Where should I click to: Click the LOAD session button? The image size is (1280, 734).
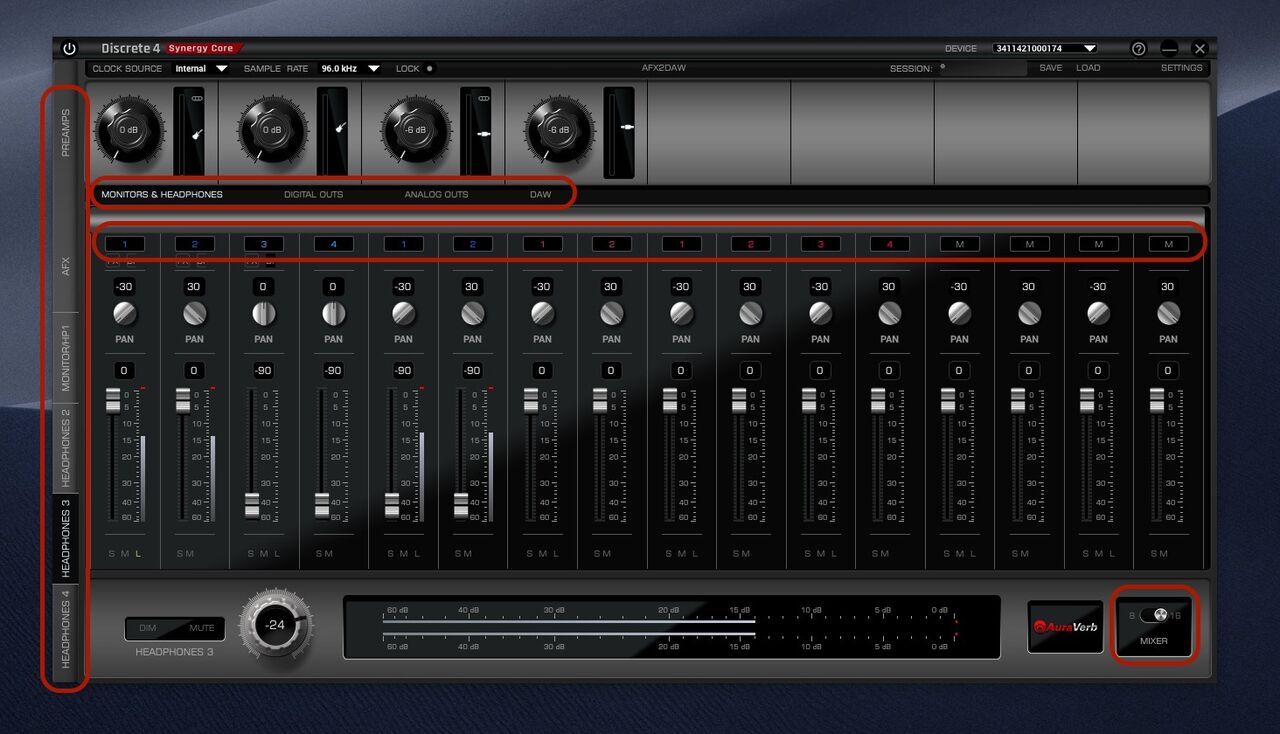click(x=1088, y=68)
